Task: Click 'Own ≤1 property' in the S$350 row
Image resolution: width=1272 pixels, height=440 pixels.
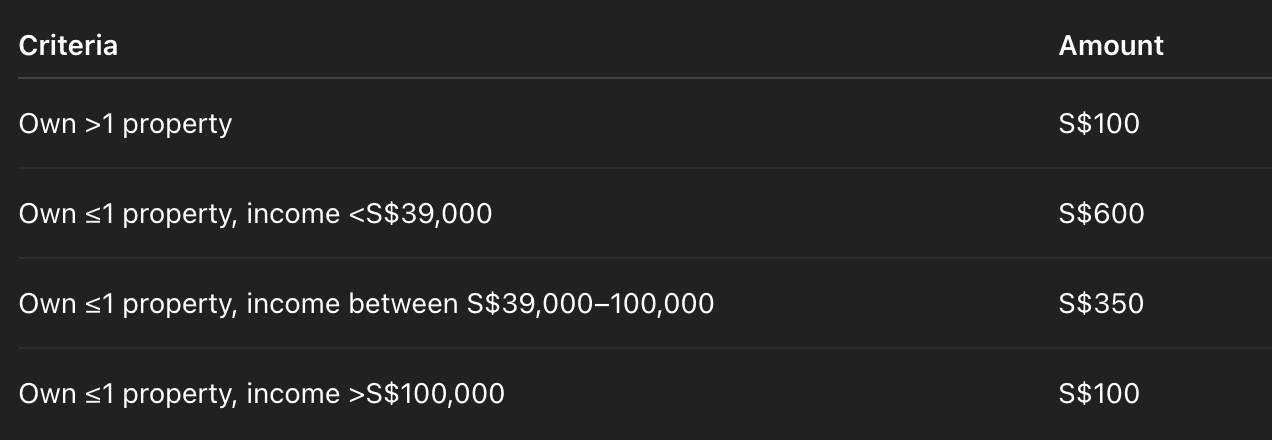Action: tap(125, 304)
